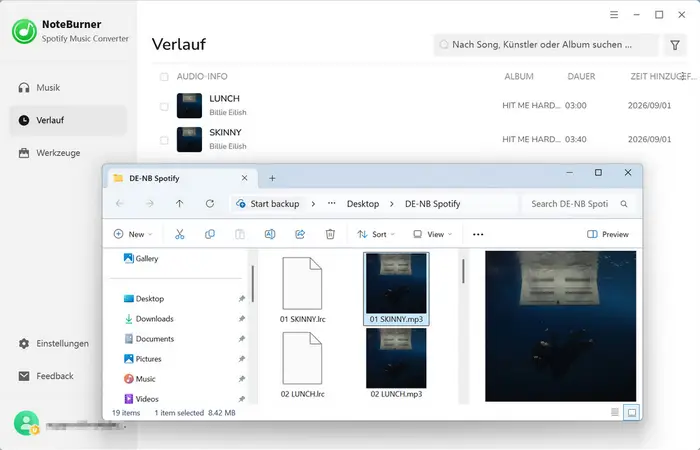The height and width of the screenshot is (450, 700).
Task: Click the NoteBurner logo icon
Action: click(24, 31)
